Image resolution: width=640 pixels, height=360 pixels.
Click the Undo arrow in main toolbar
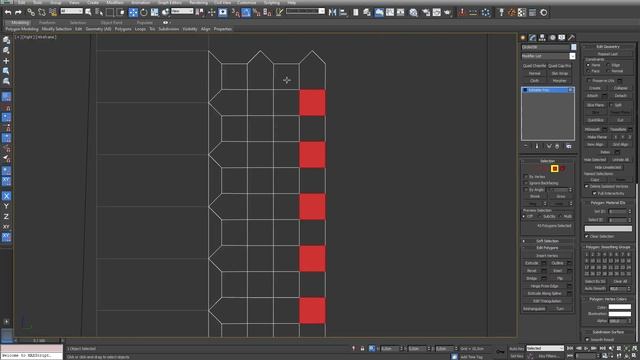click(x=8, y=13)
